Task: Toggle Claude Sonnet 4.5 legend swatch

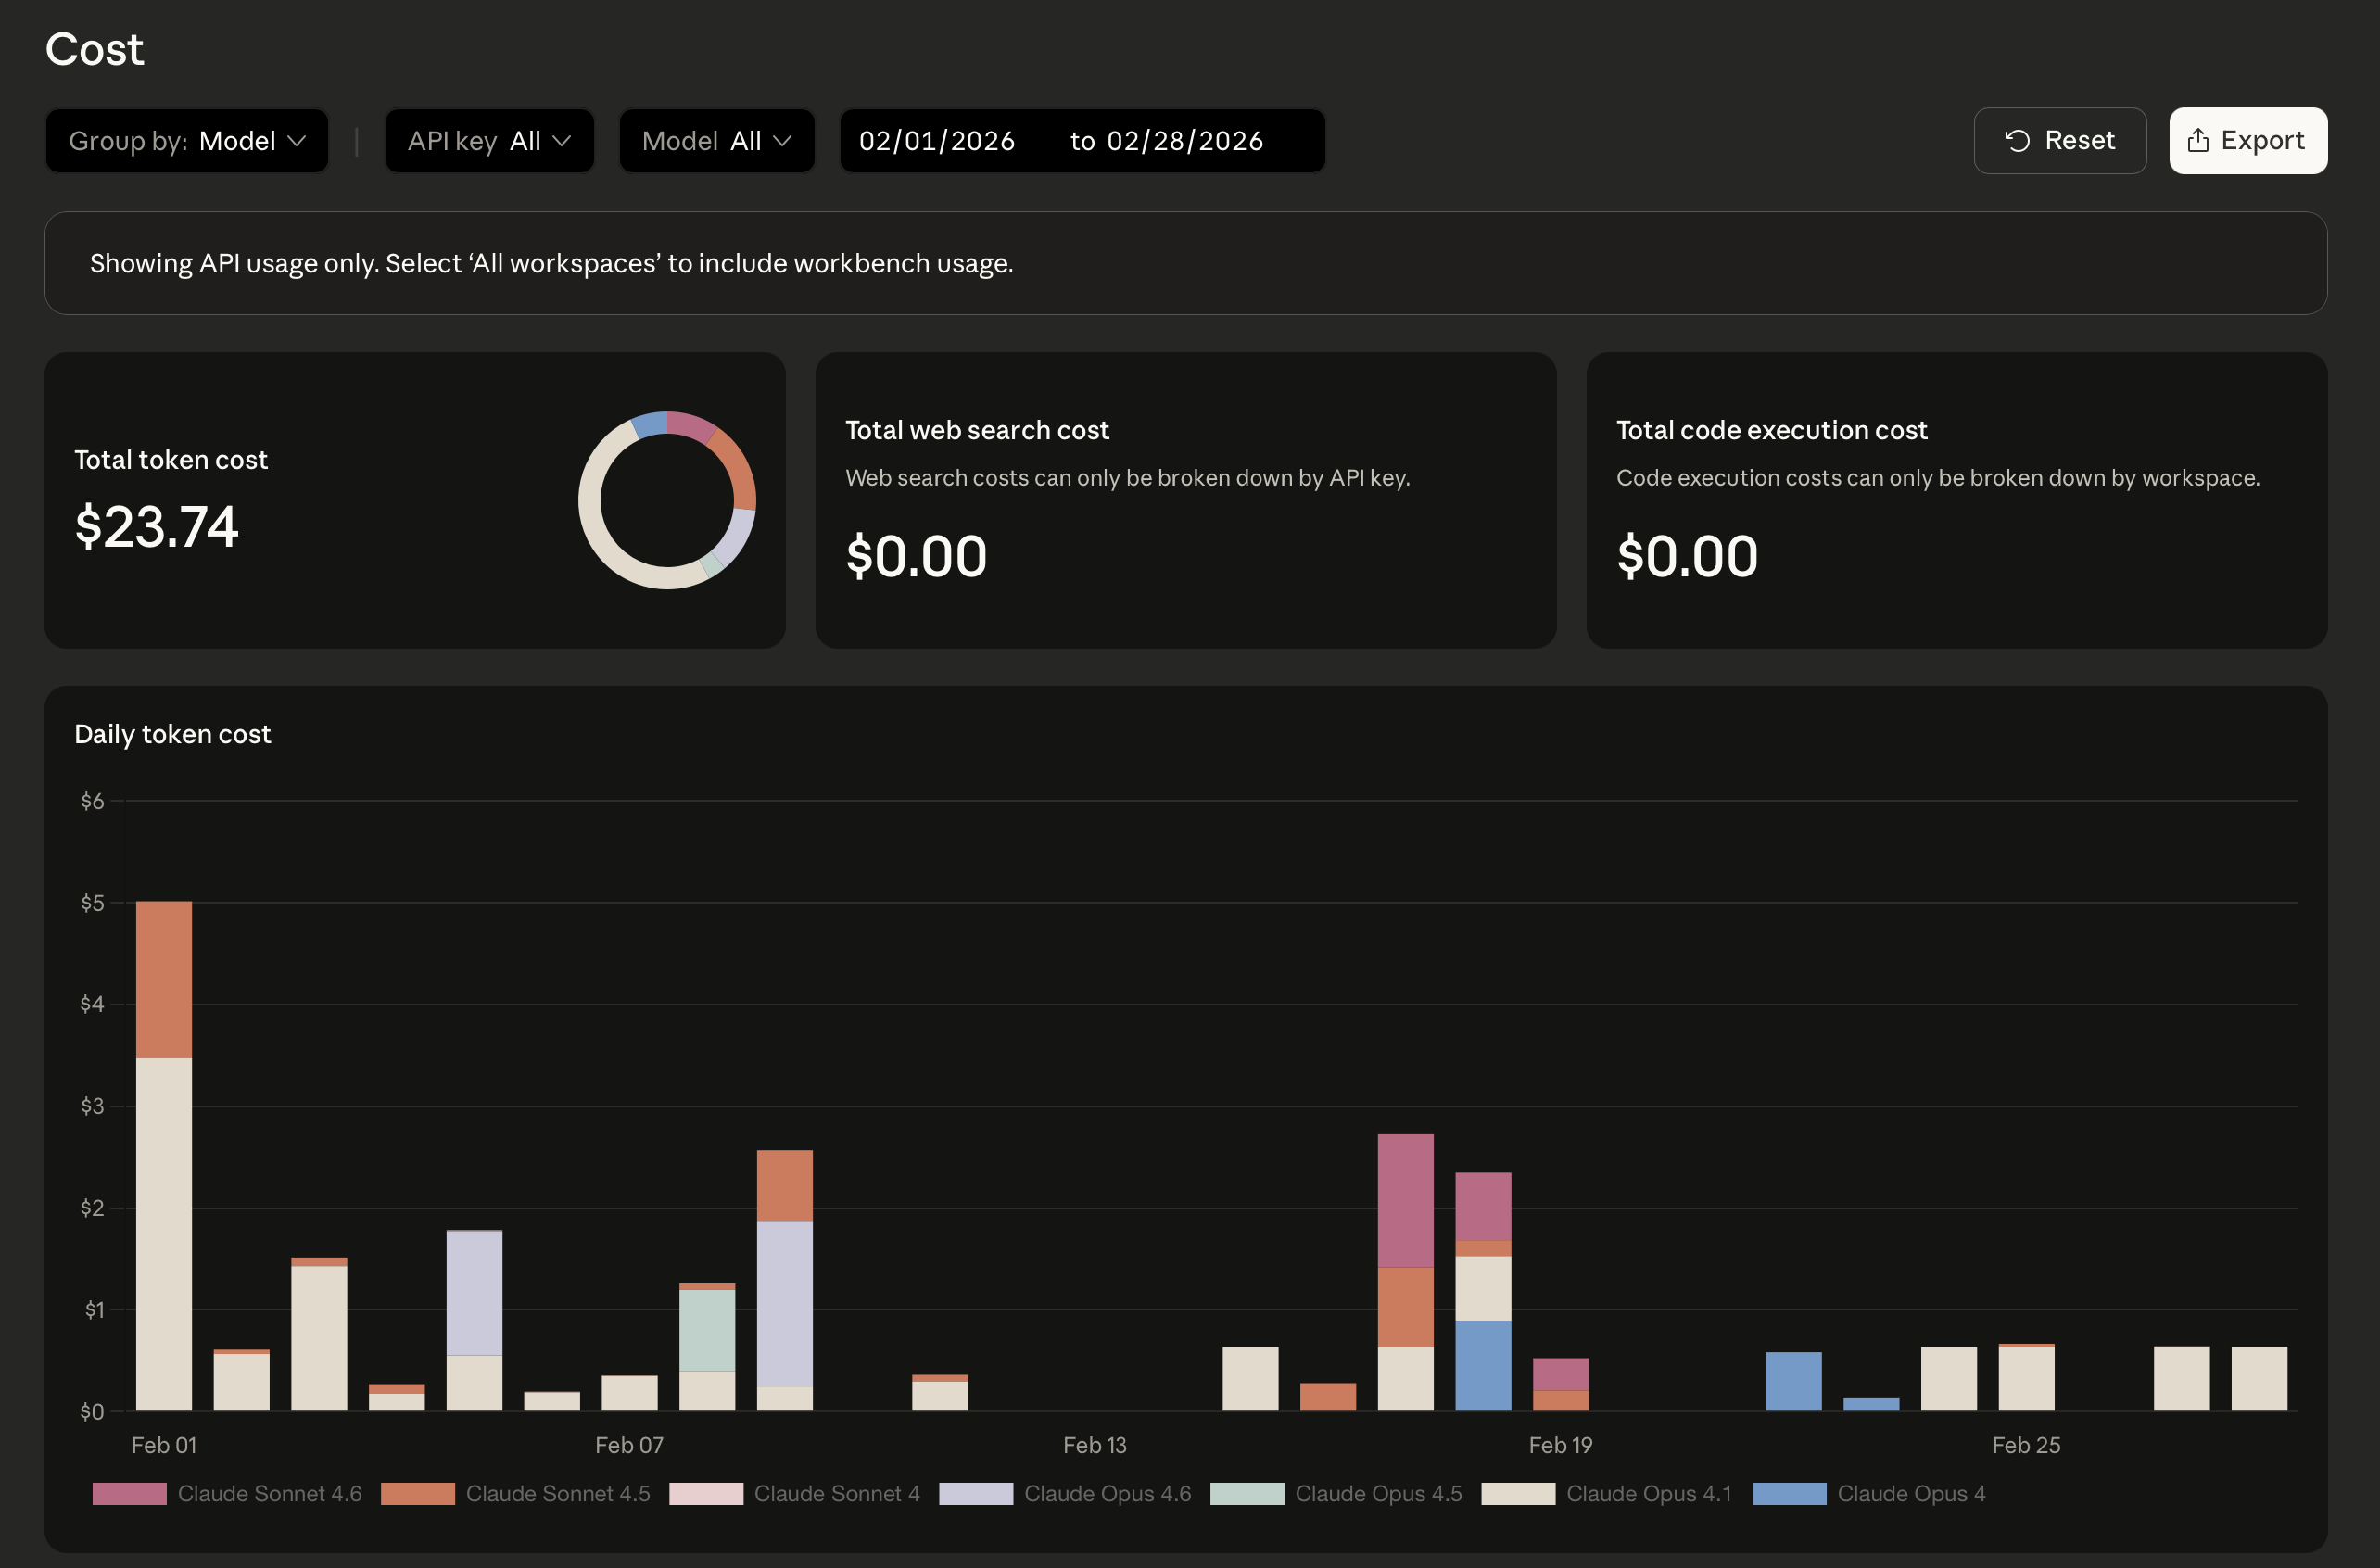Action: point(418,1493)
